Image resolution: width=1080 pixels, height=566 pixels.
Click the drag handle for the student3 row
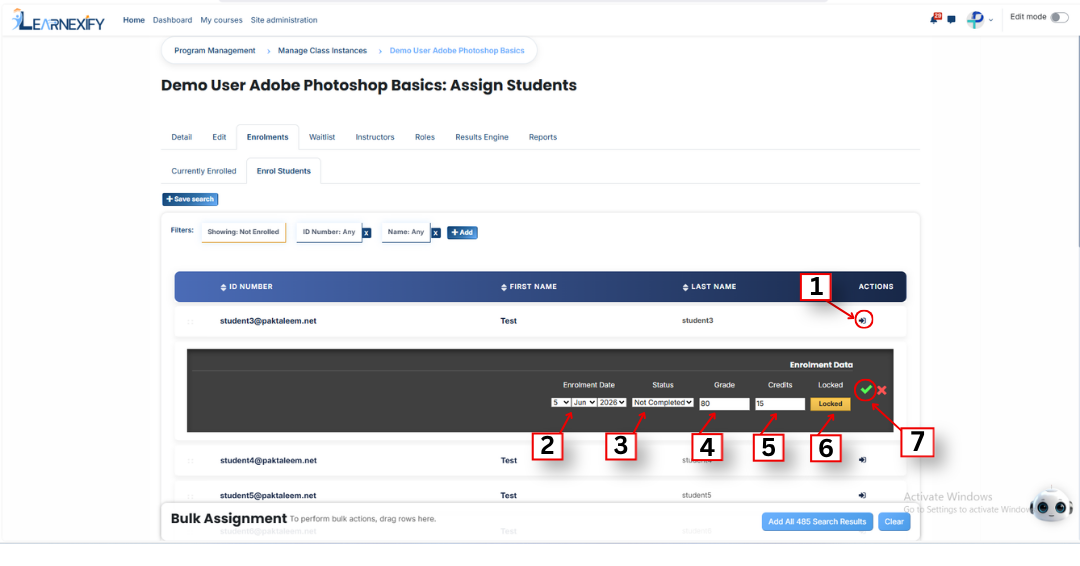point(191,322)
